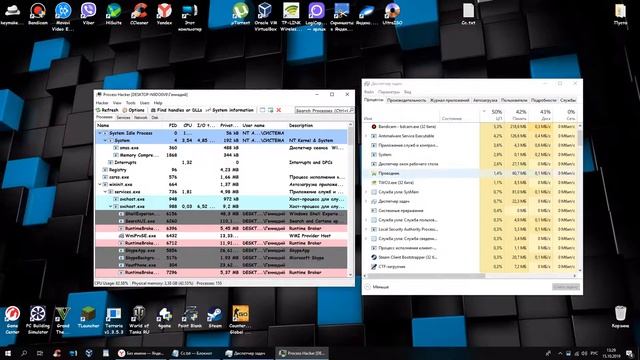
Task: Select smss.exe process row
Action: (221, 148)
